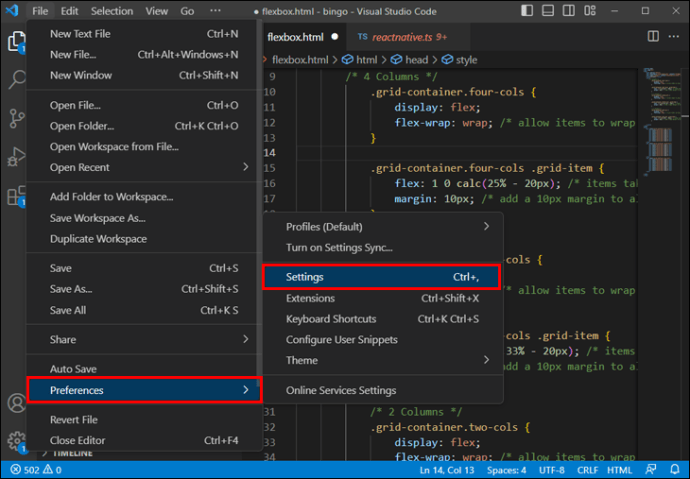
Task: Toggle Auto Save in the File menu
Action: [73, 368]
